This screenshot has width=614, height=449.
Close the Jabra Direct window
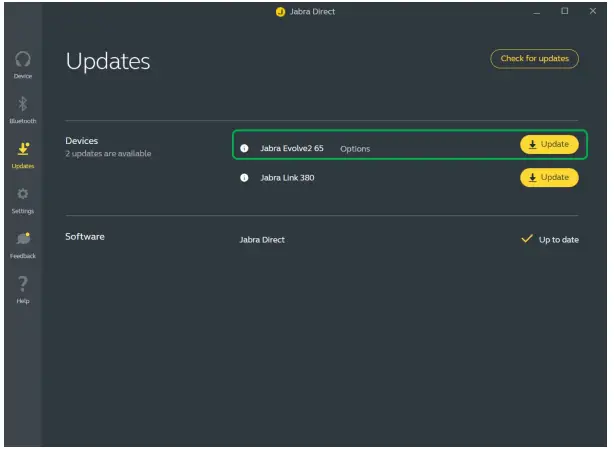point(593,11)
